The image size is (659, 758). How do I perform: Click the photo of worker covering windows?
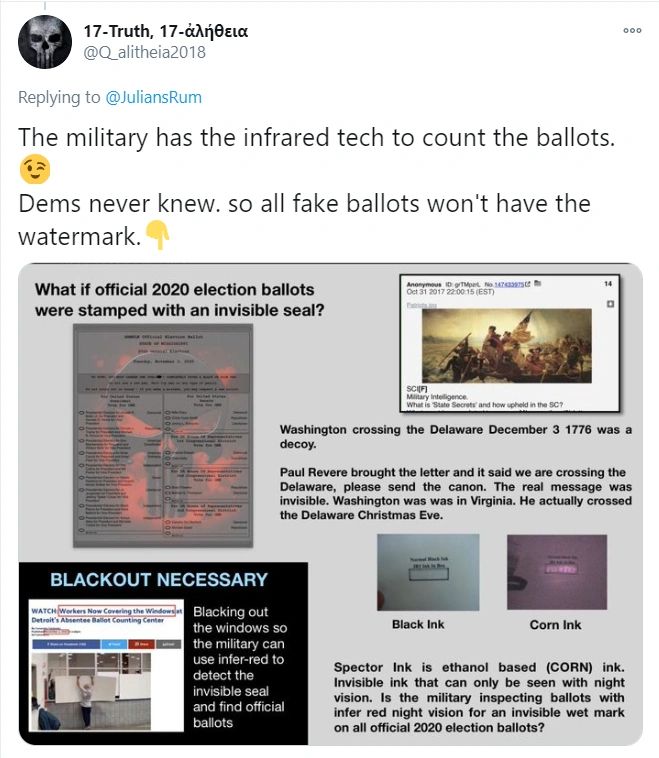point(91,692)
